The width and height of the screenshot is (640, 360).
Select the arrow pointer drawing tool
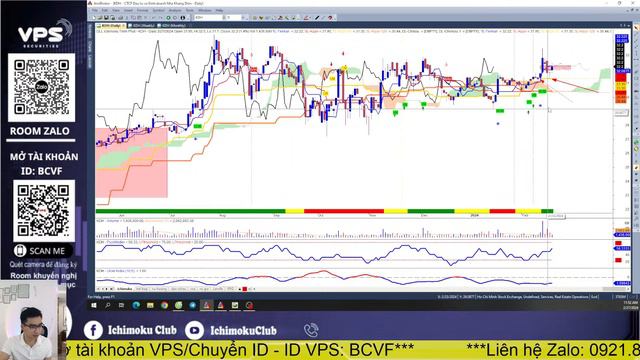click(636, 28)
